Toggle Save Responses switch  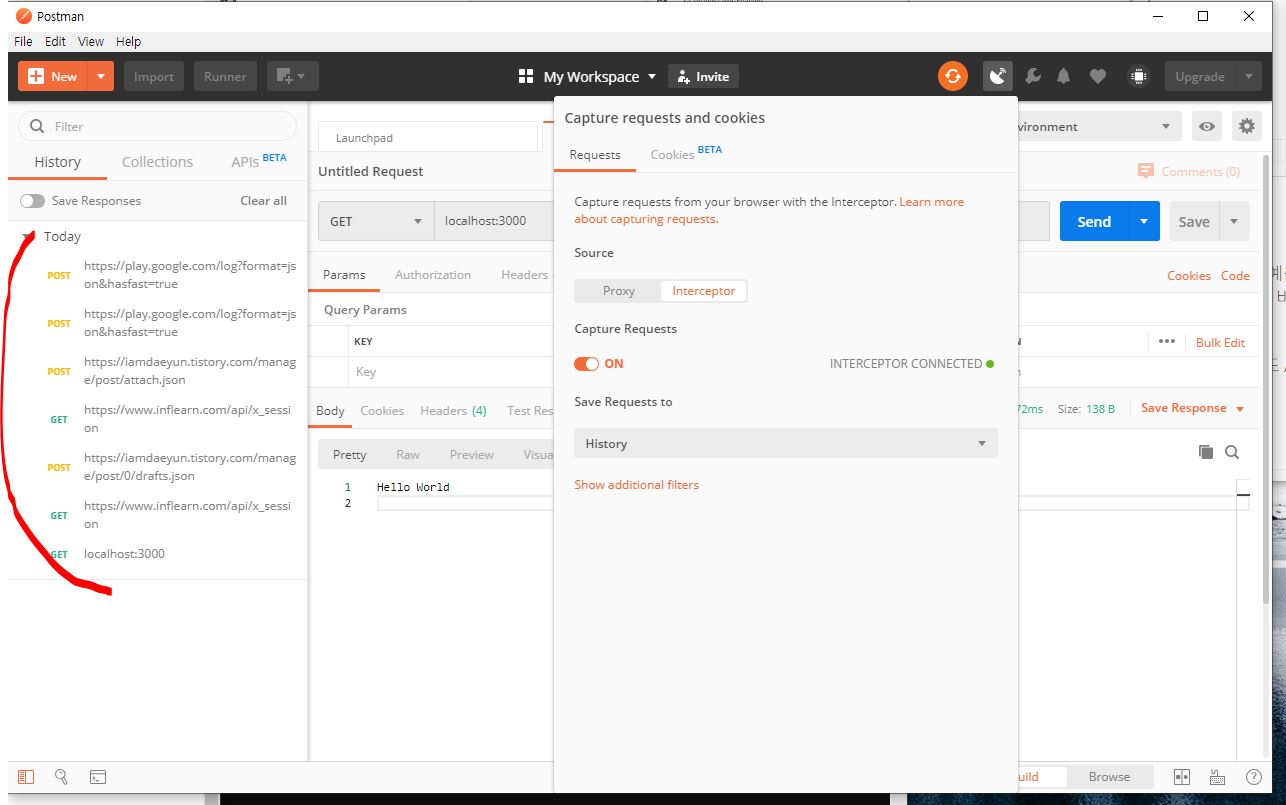point(32,201)
